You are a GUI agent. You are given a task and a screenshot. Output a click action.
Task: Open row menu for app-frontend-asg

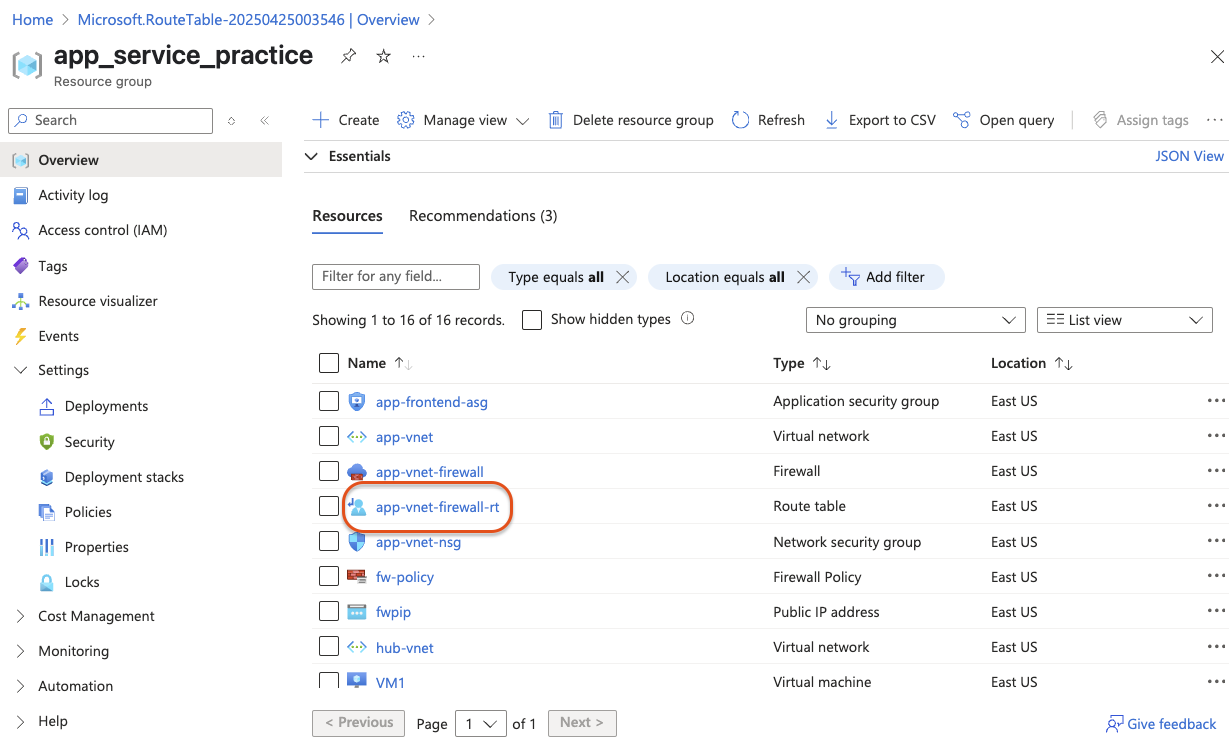[x=1216, y=401]
